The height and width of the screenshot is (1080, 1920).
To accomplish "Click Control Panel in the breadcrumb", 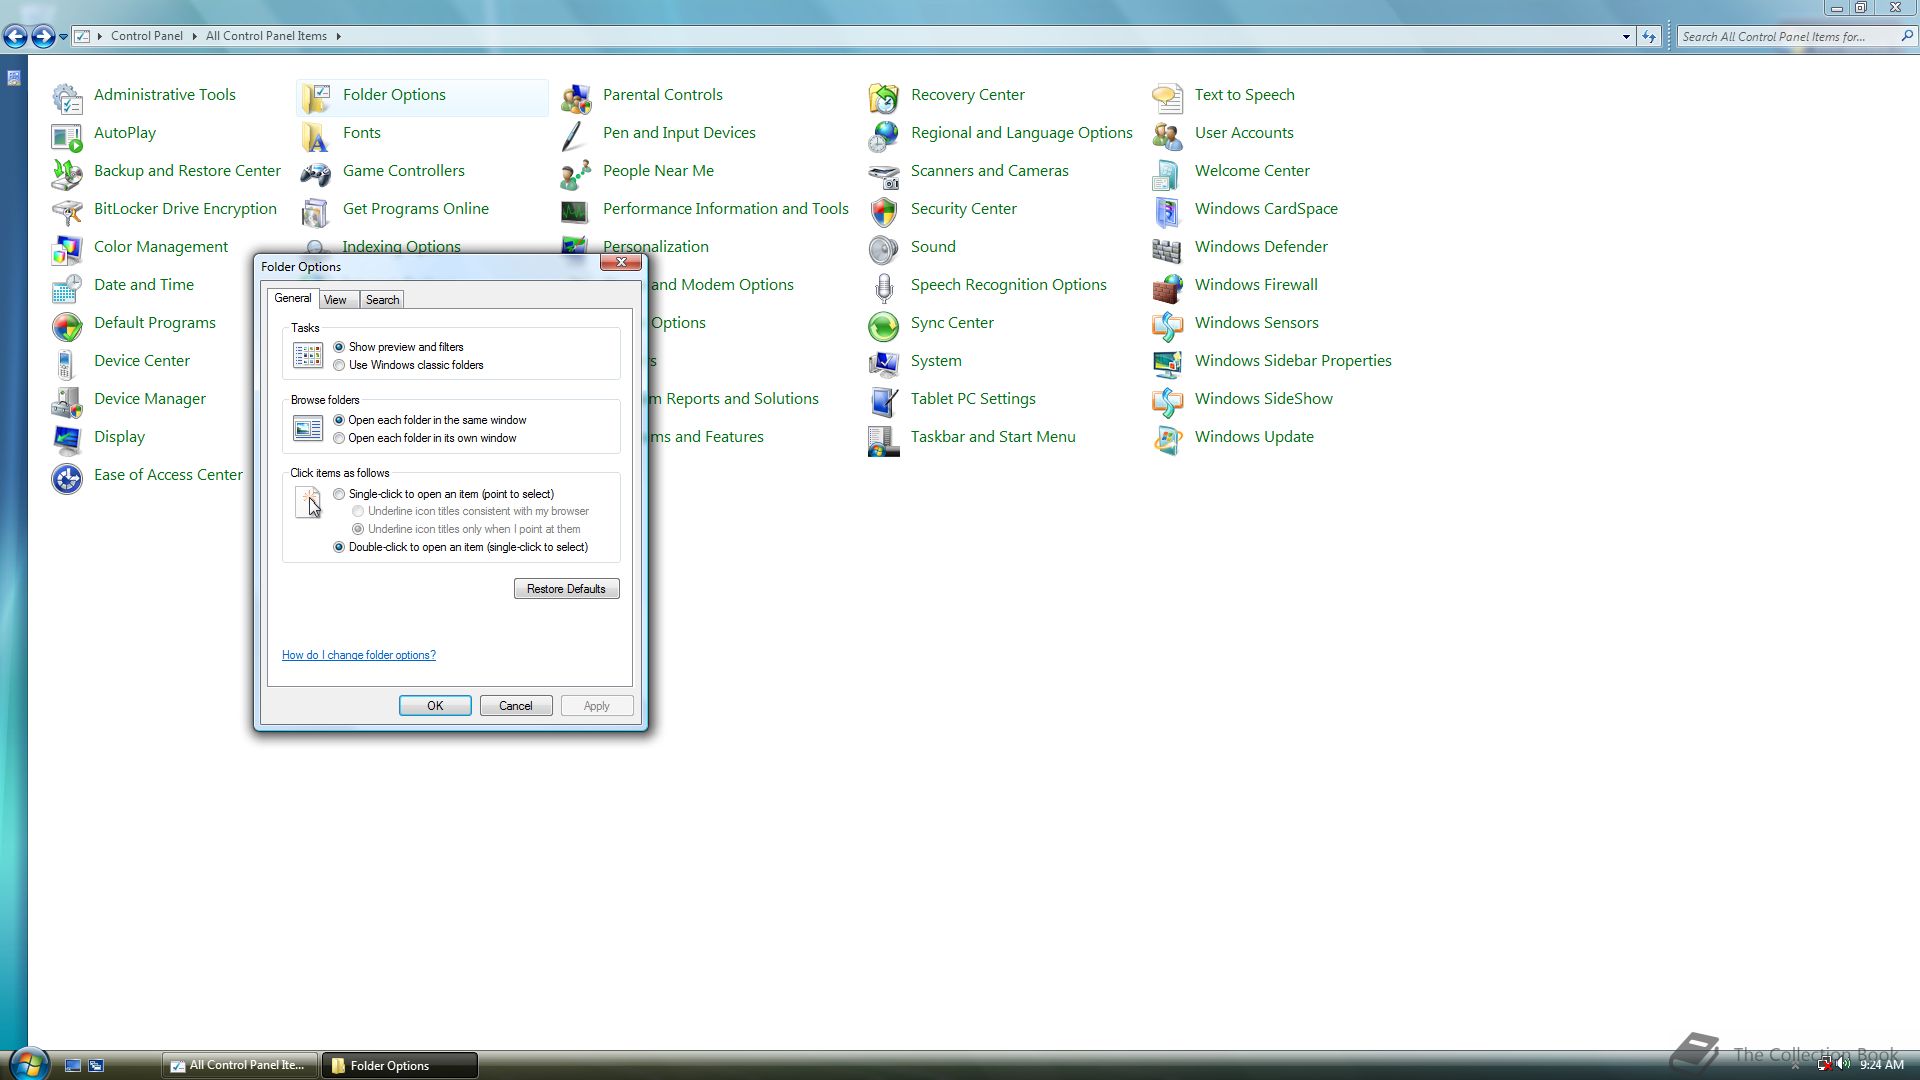I will 147,36.
